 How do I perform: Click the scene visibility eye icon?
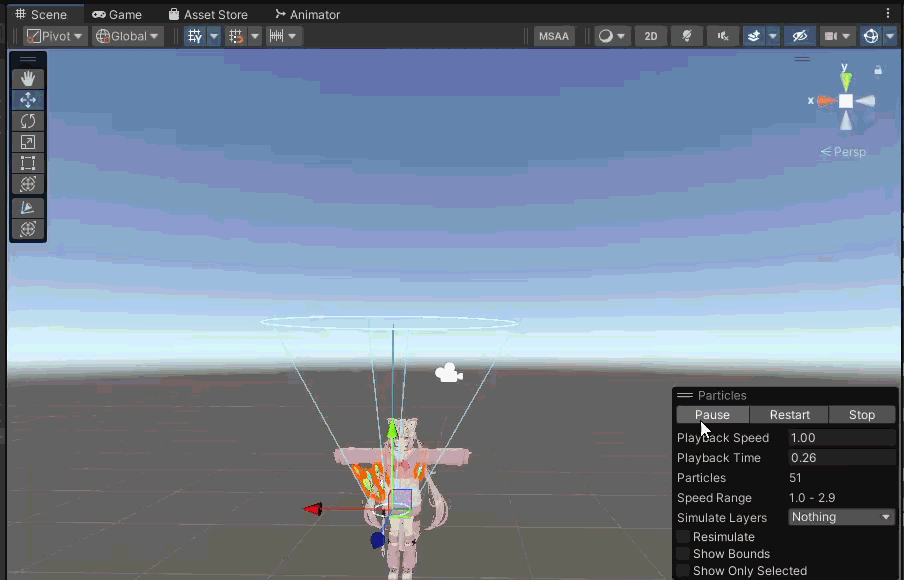coord(799,36)
